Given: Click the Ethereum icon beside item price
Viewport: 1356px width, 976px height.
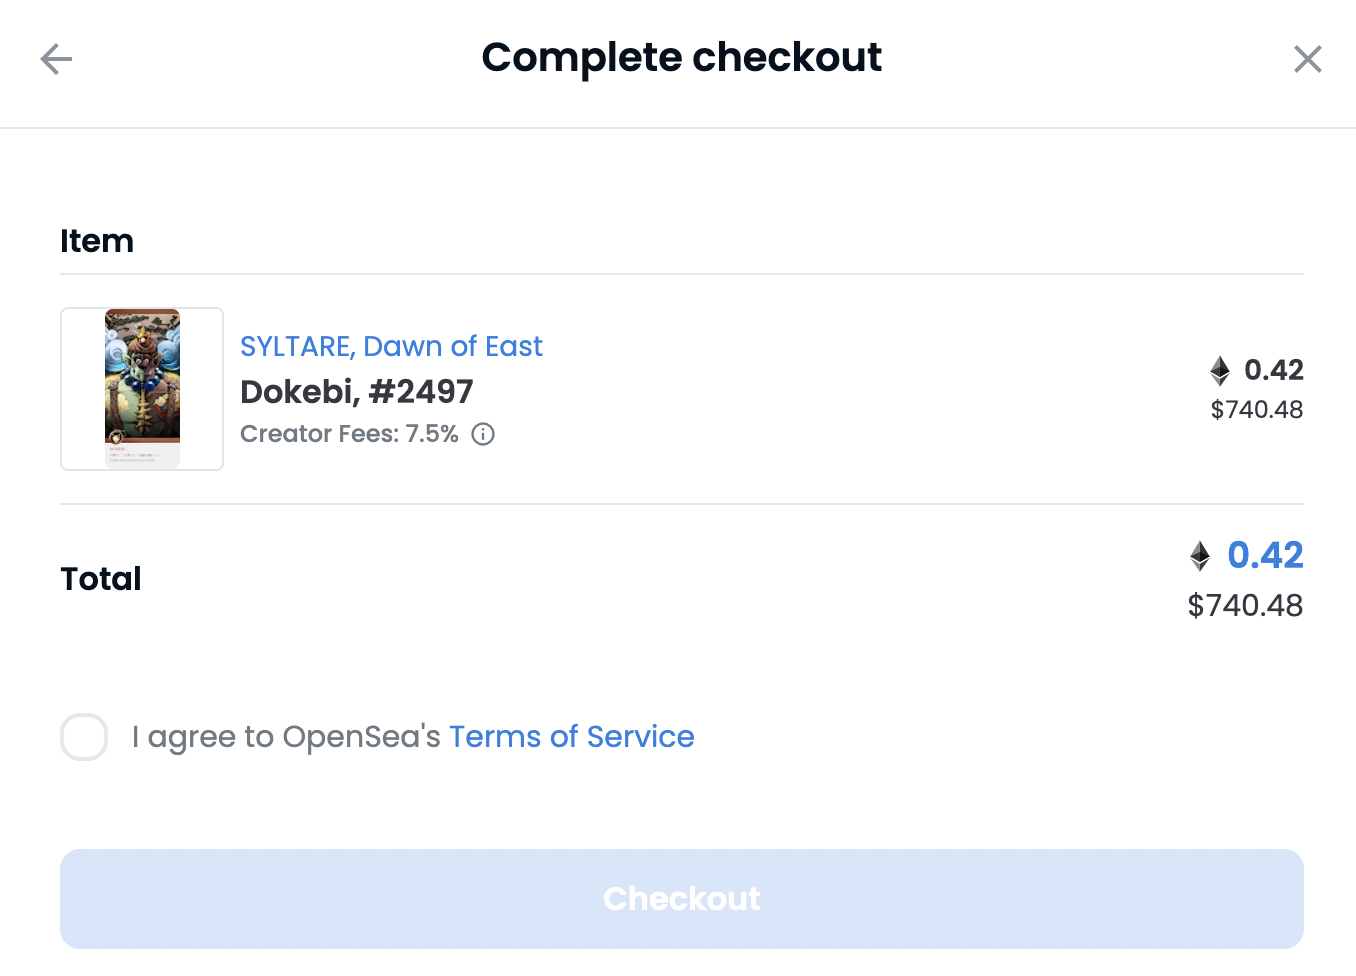Looking at the screenshot, I should tap(1220, 371).
